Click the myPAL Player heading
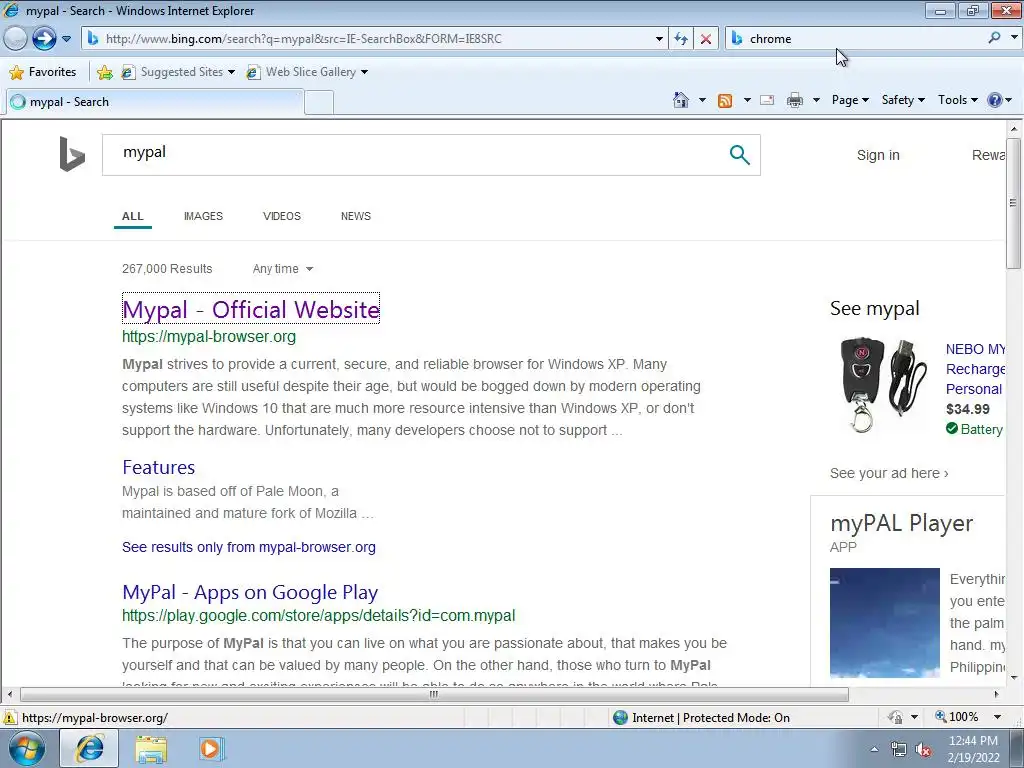This screenshot has height=768, width=1024. [901, 524]
